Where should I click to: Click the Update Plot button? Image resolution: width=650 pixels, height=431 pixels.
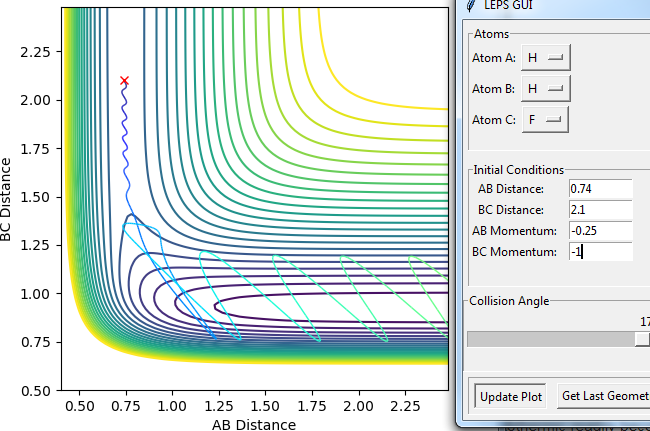511,397
